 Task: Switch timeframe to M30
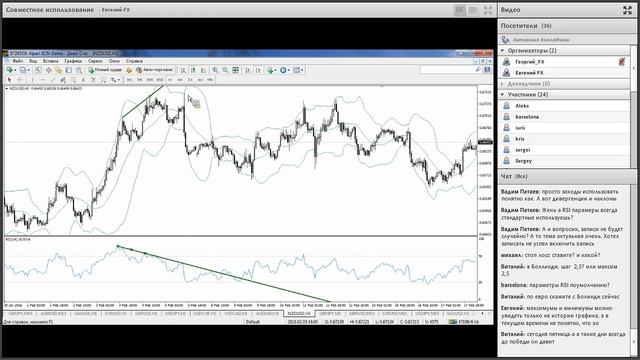coord(160,80)
